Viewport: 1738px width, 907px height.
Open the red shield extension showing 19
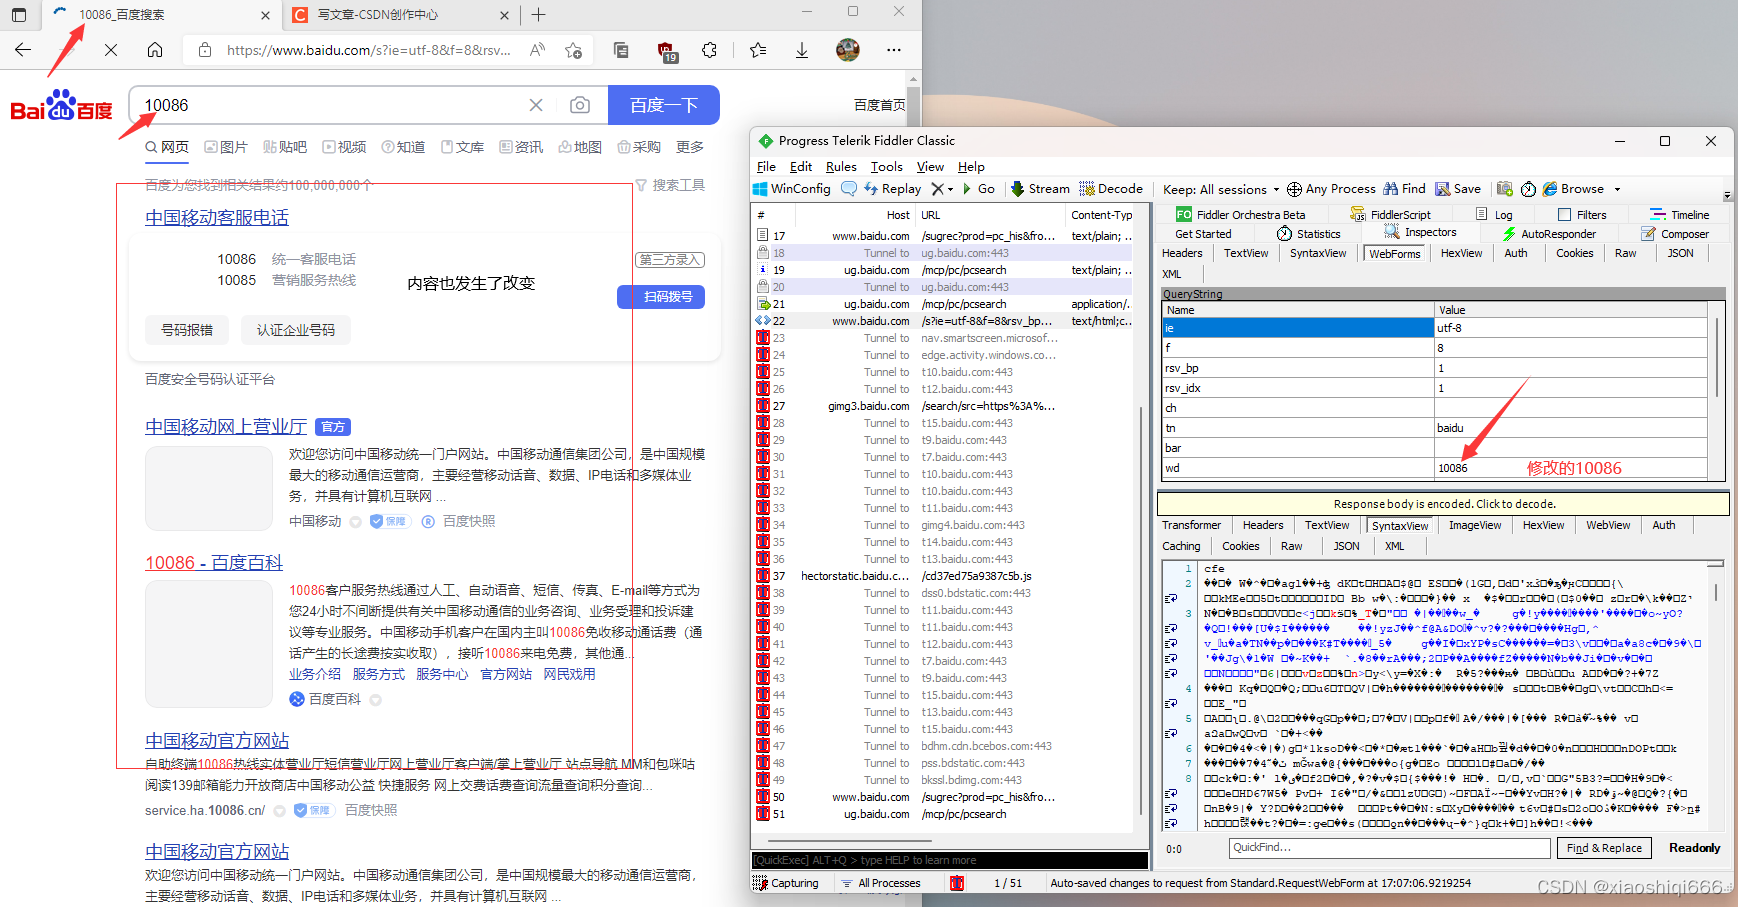[666, 51]
